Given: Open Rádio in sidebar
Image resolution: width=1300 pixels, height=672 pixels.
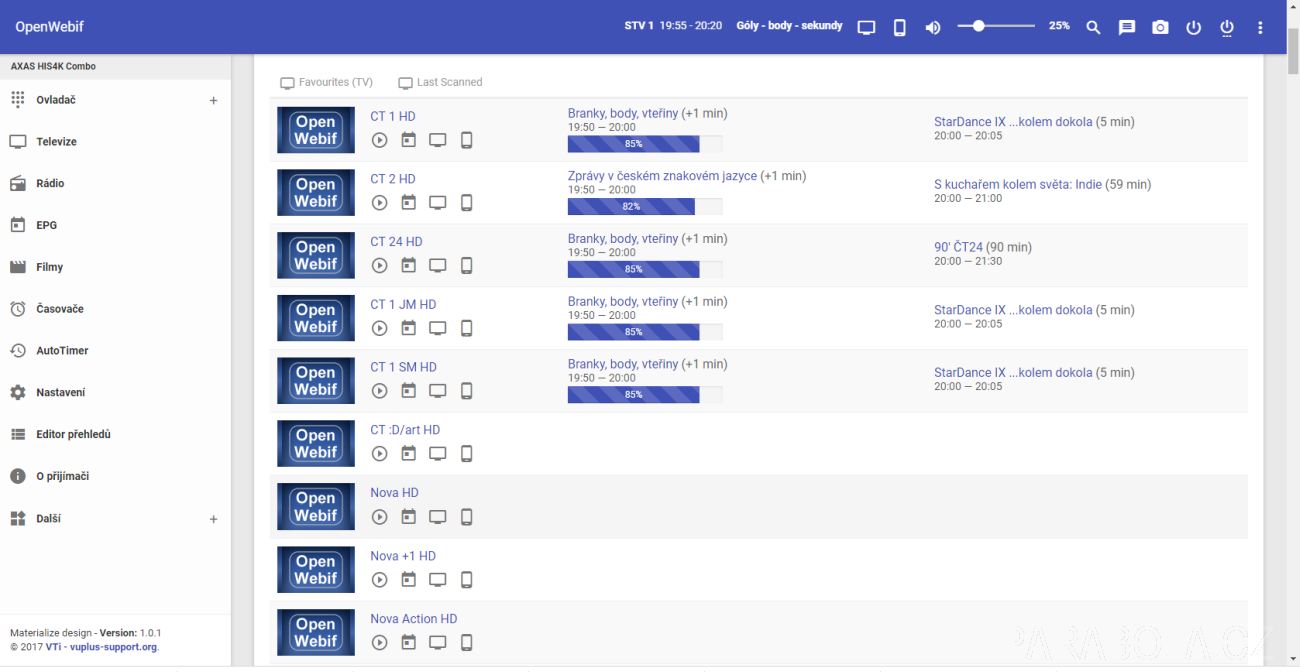Looking at the screenshot, I should [115, 184].
